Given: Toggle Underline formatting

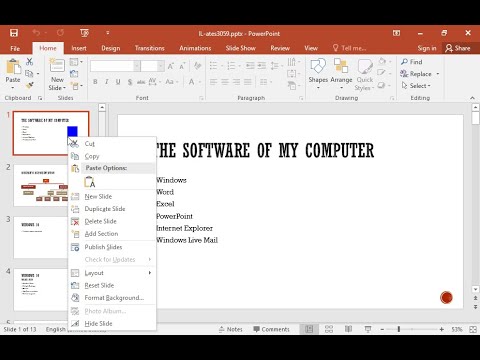Looking at the screenshot, I should coord(118,82).
